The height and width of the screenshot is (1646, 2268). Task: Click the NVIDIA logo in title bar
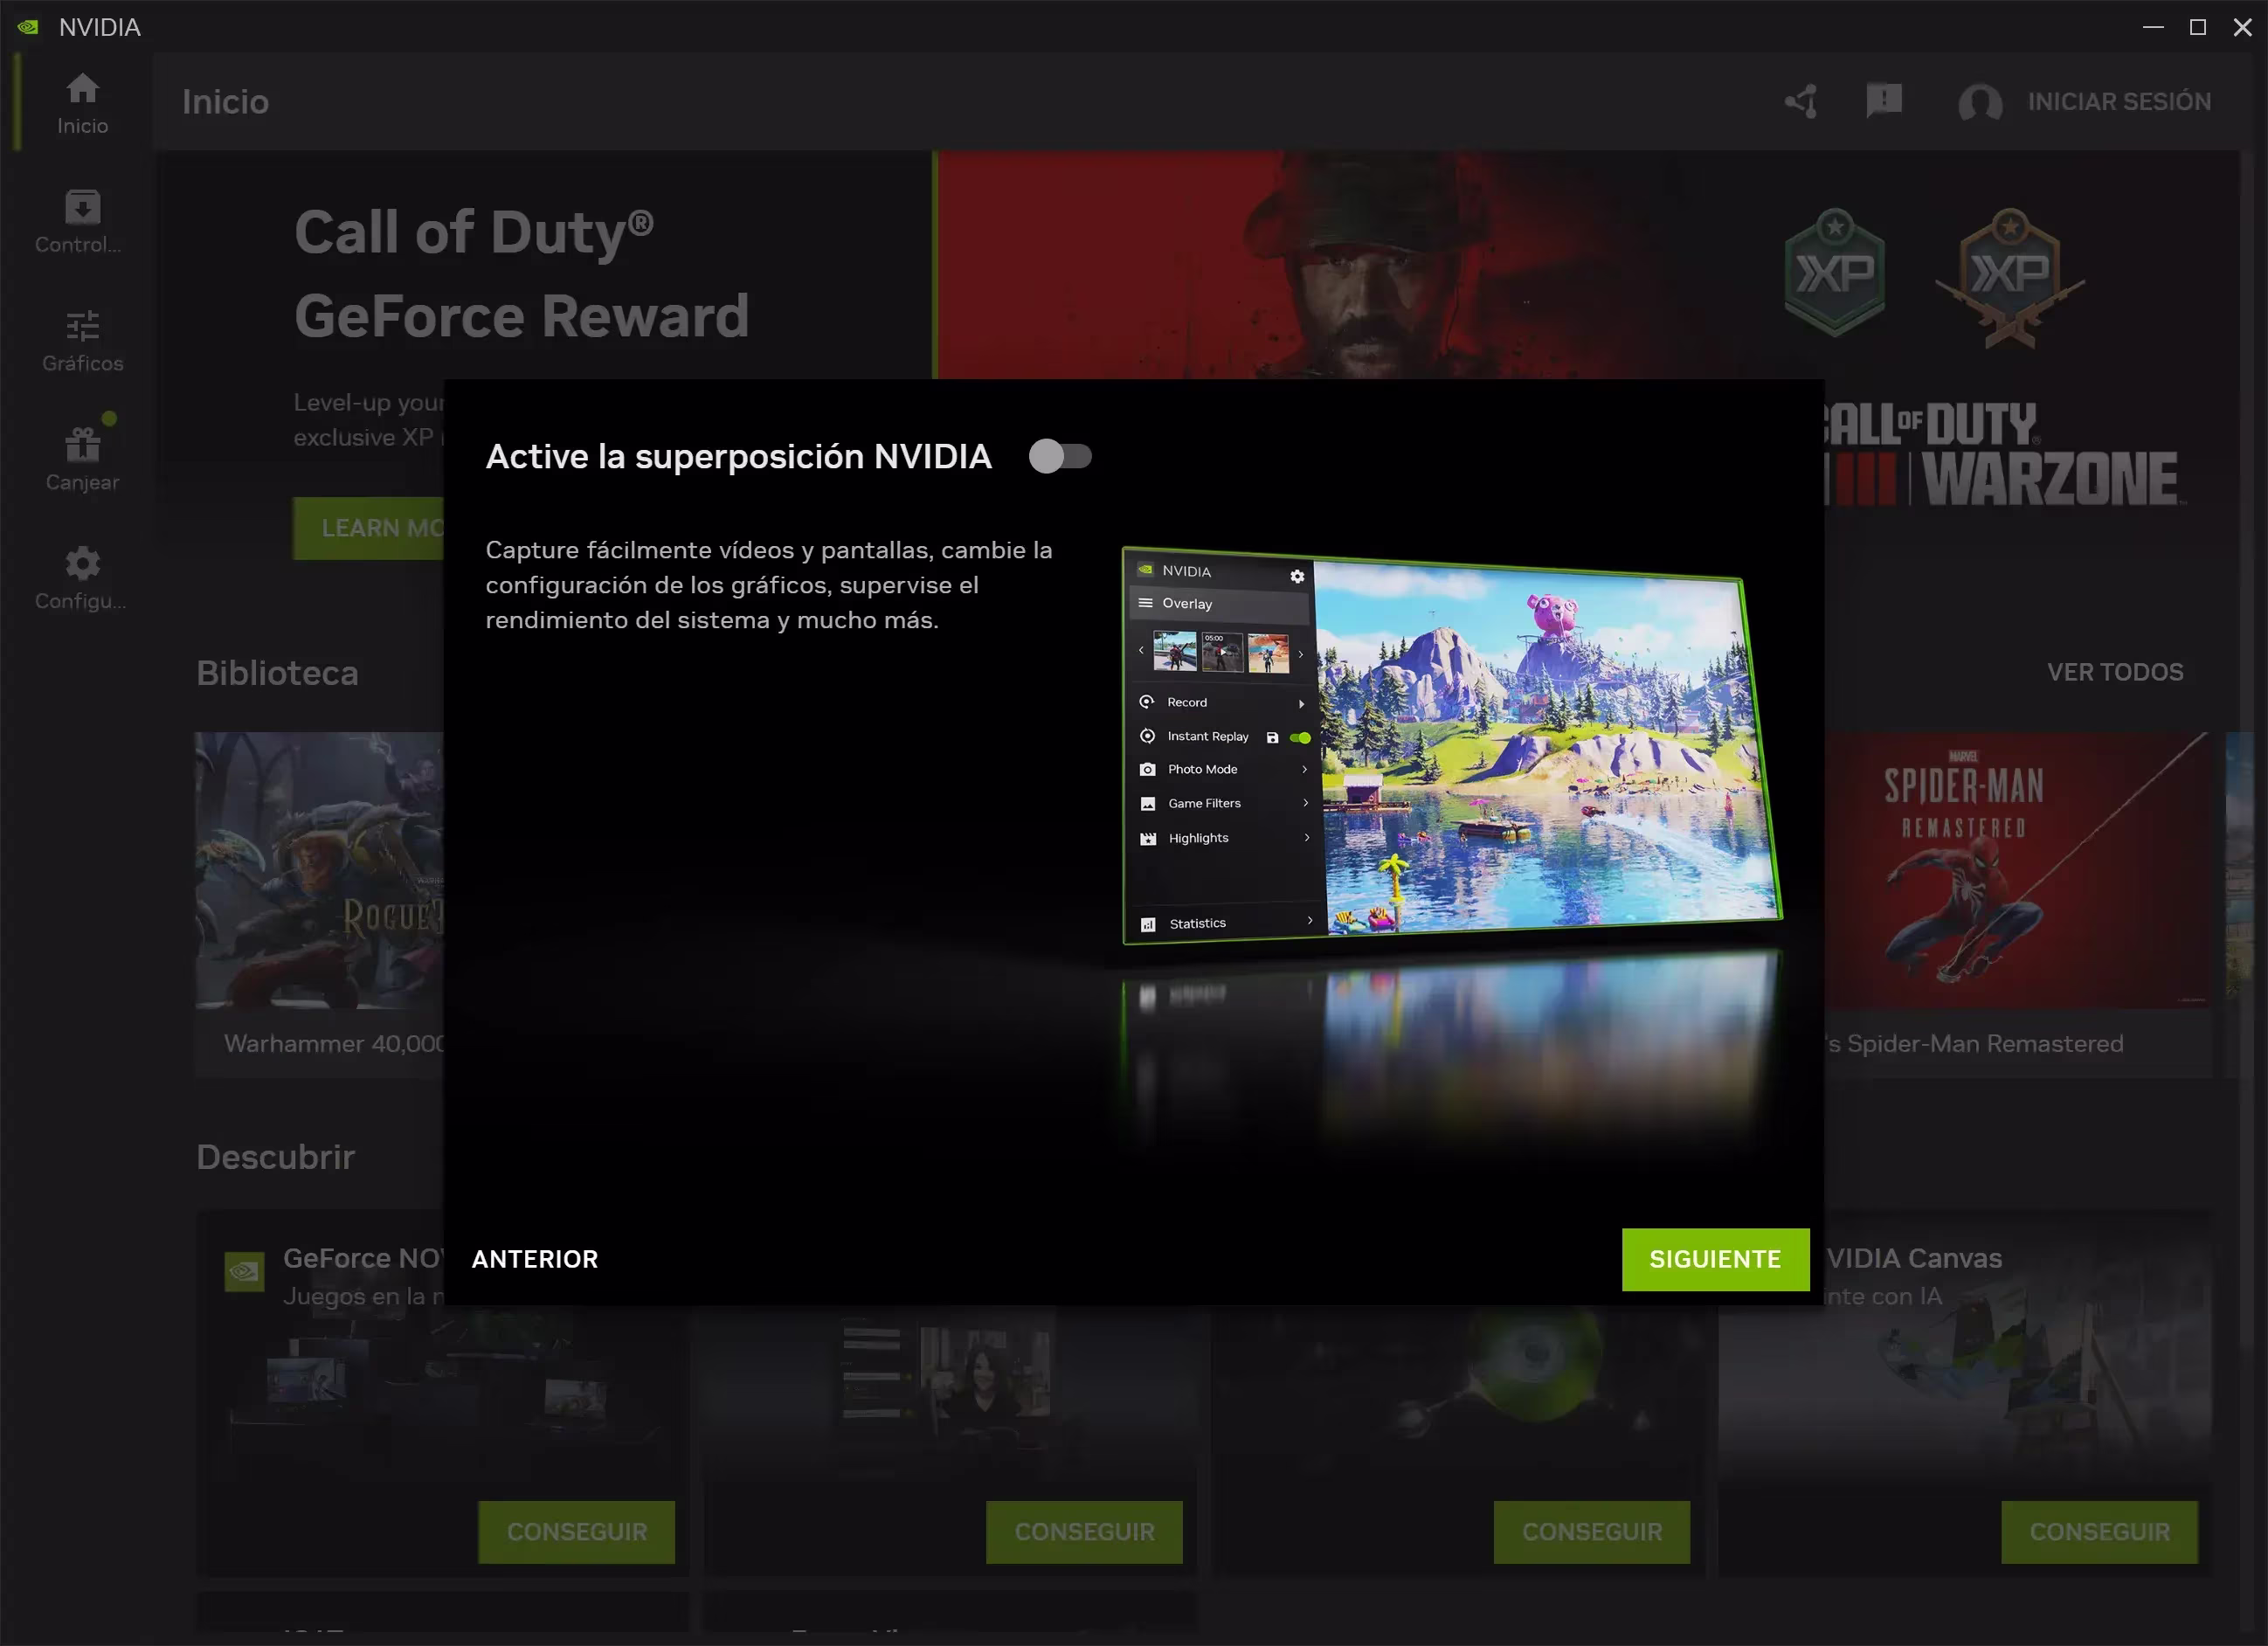[28, 27]
